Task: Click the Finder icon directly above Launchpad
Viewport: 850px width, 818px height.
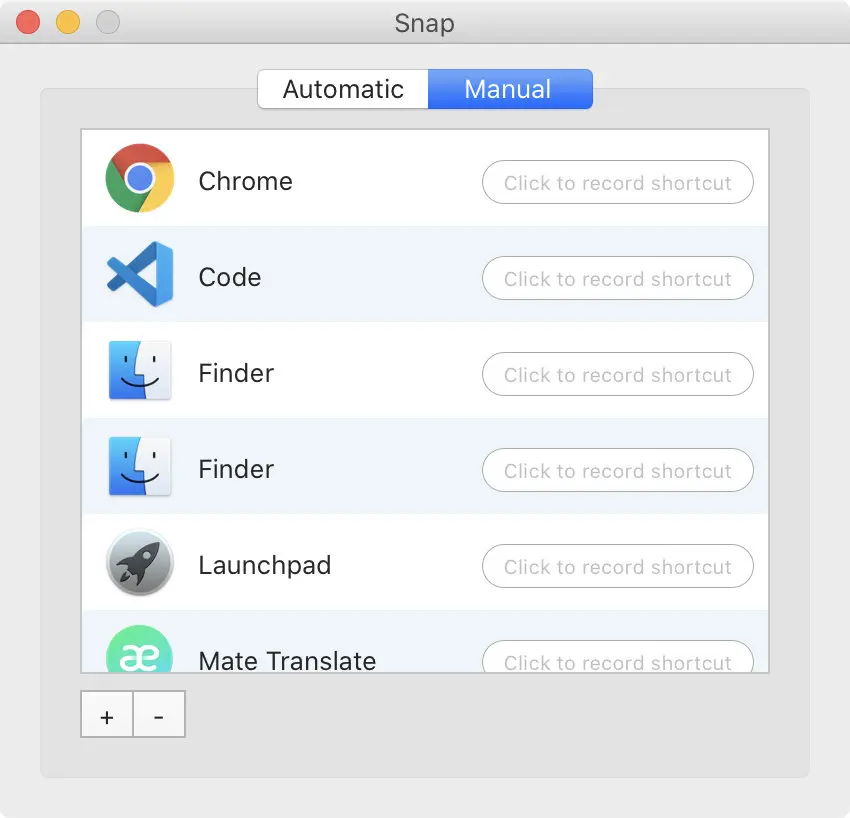Action: click(140, 466)
